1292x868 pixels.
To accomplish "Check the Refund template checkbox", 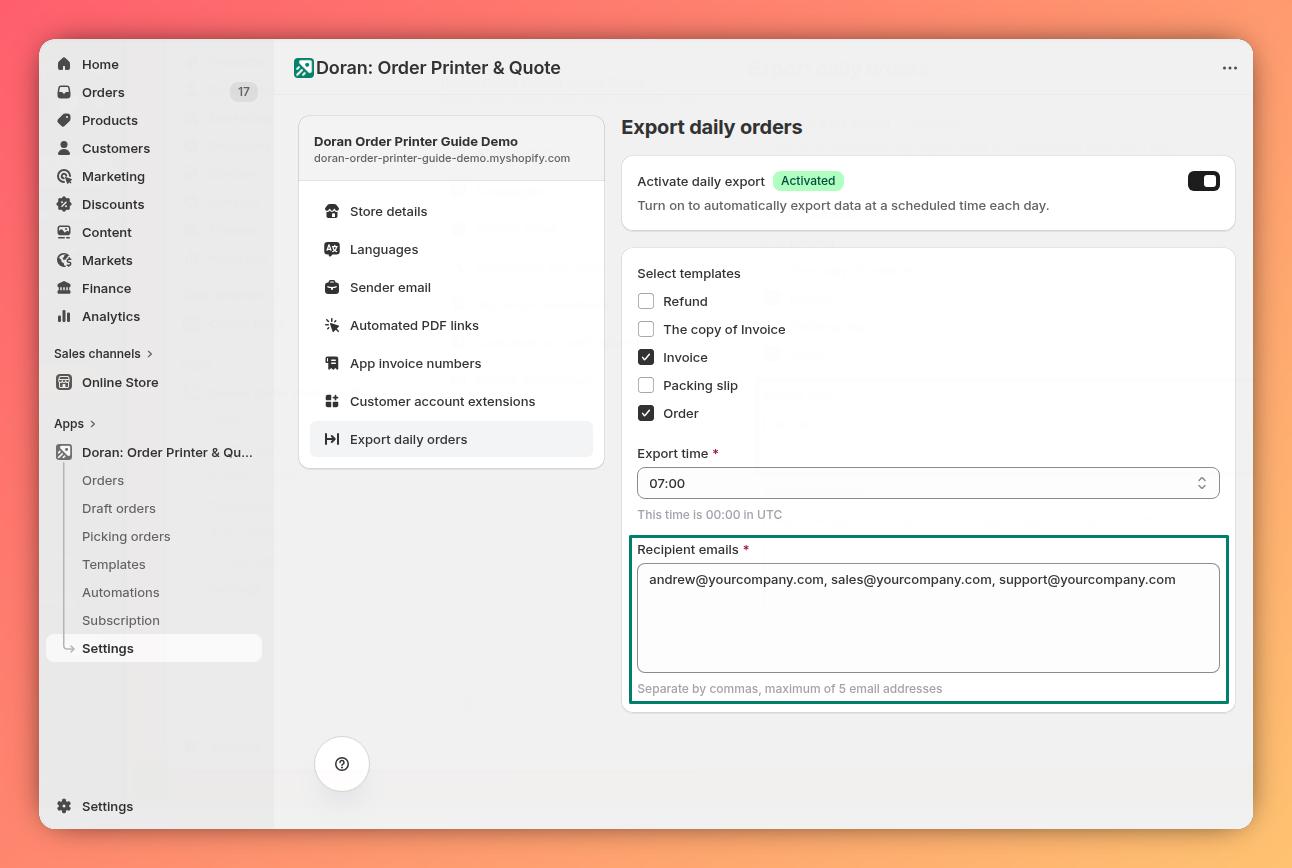I will [646, 301].
